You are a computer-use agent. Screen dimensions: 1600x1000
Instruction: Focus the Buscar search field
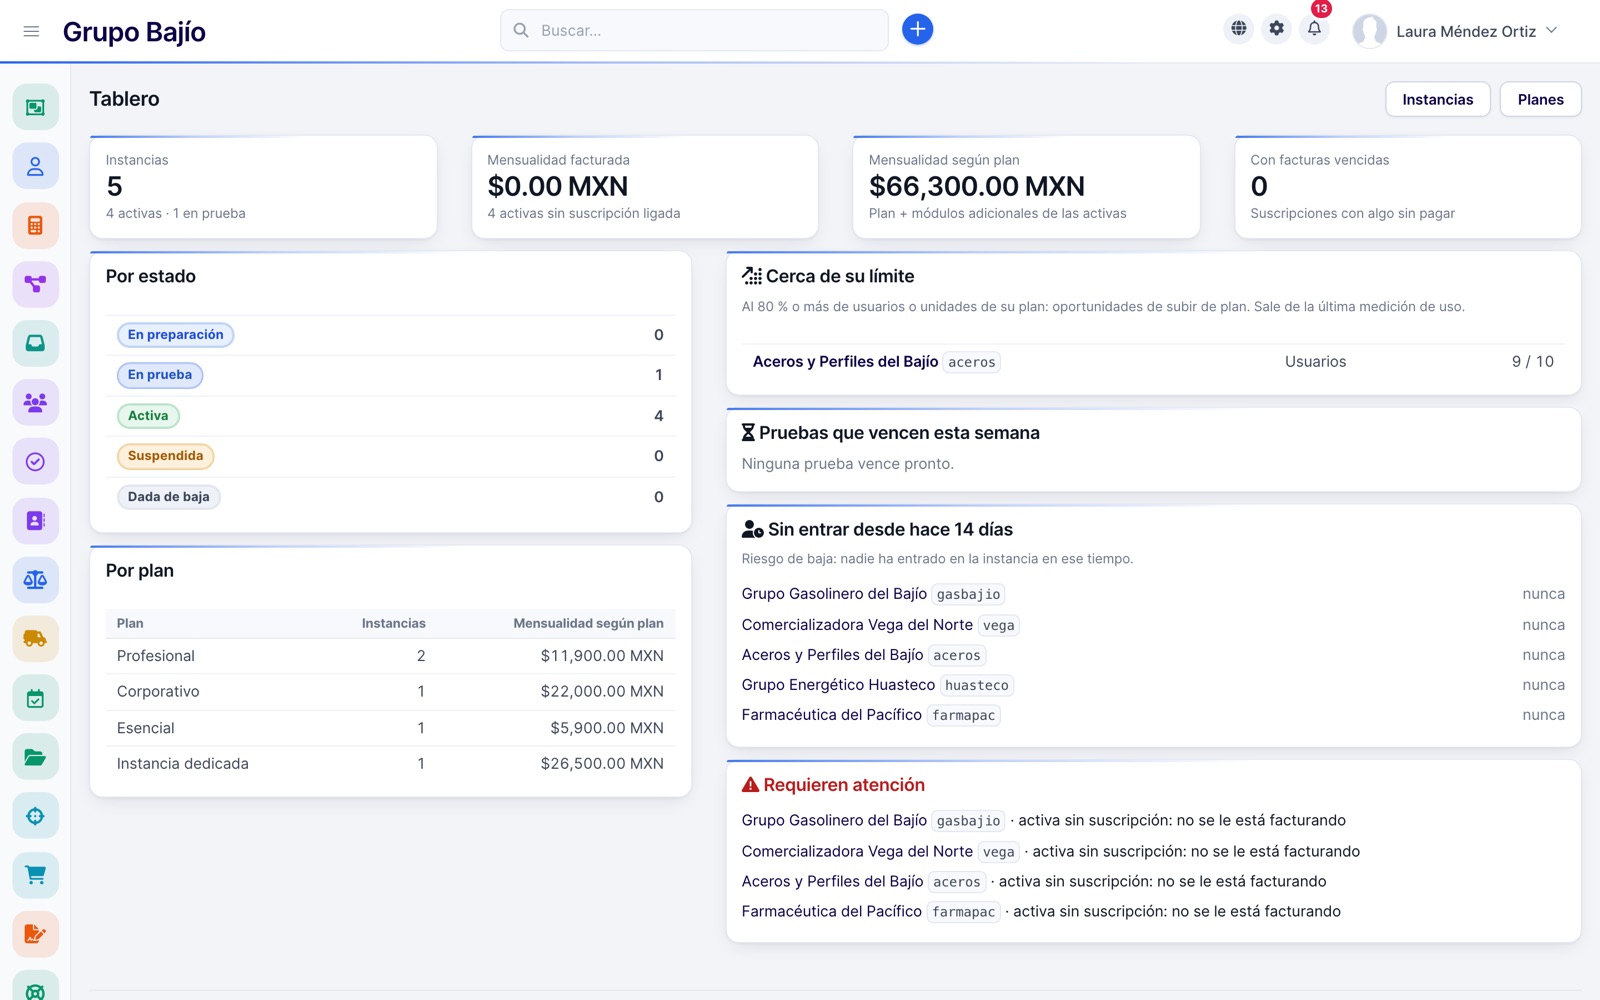coord(694,30)
